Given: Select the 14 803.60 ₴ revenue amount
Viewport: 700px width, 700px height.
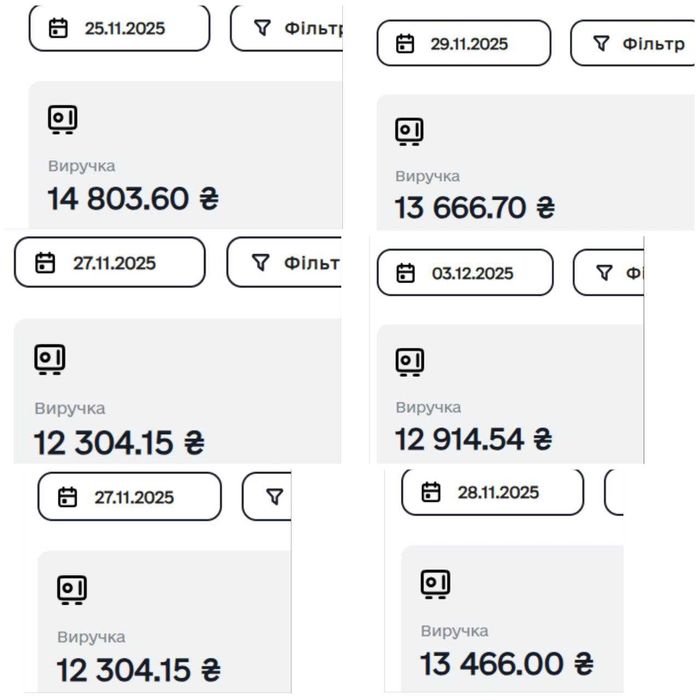Looking at the screenshot, I should pyautogui.click(x=132, y=198).
